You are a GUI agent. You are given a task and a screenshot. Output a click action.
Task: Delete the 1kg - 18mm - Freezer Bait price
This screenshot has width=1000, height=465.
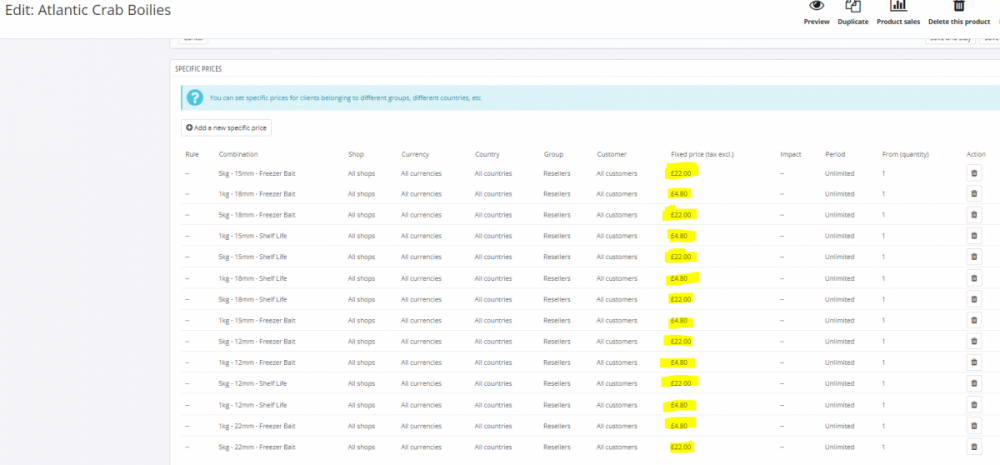tap(974, 194)
